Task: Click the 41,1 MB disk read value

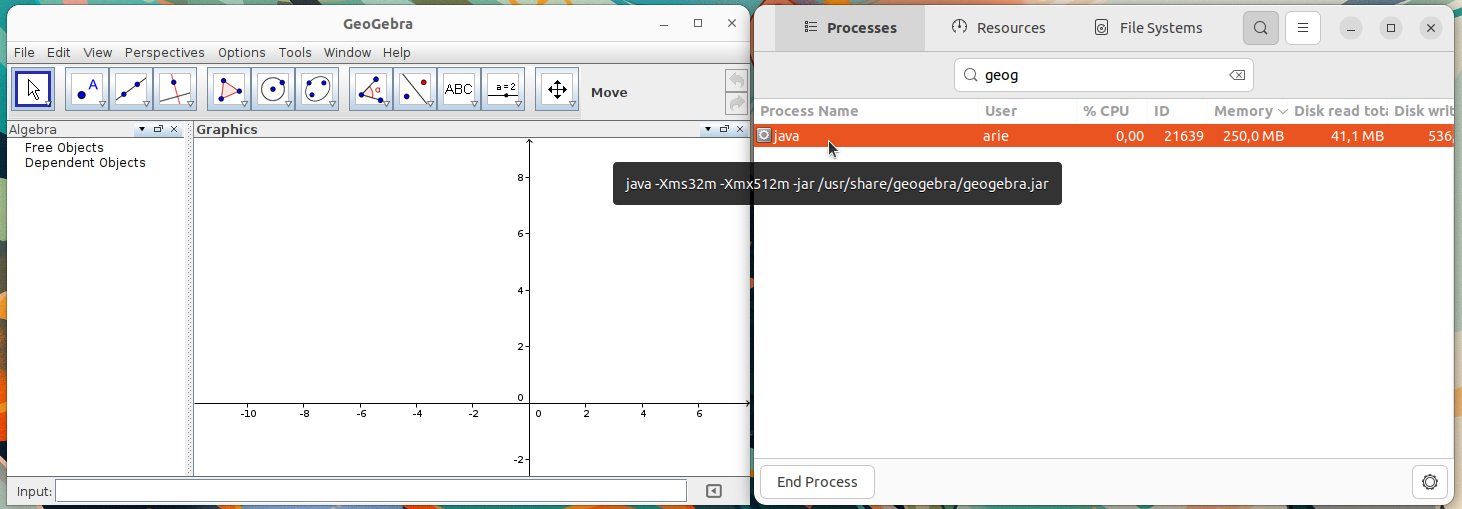Action: (1357, 136)
